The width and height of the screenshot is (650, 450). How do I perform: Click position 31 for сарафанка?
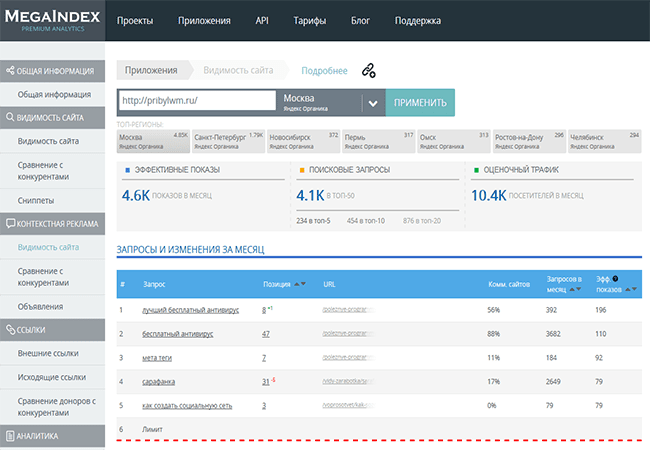266,382
